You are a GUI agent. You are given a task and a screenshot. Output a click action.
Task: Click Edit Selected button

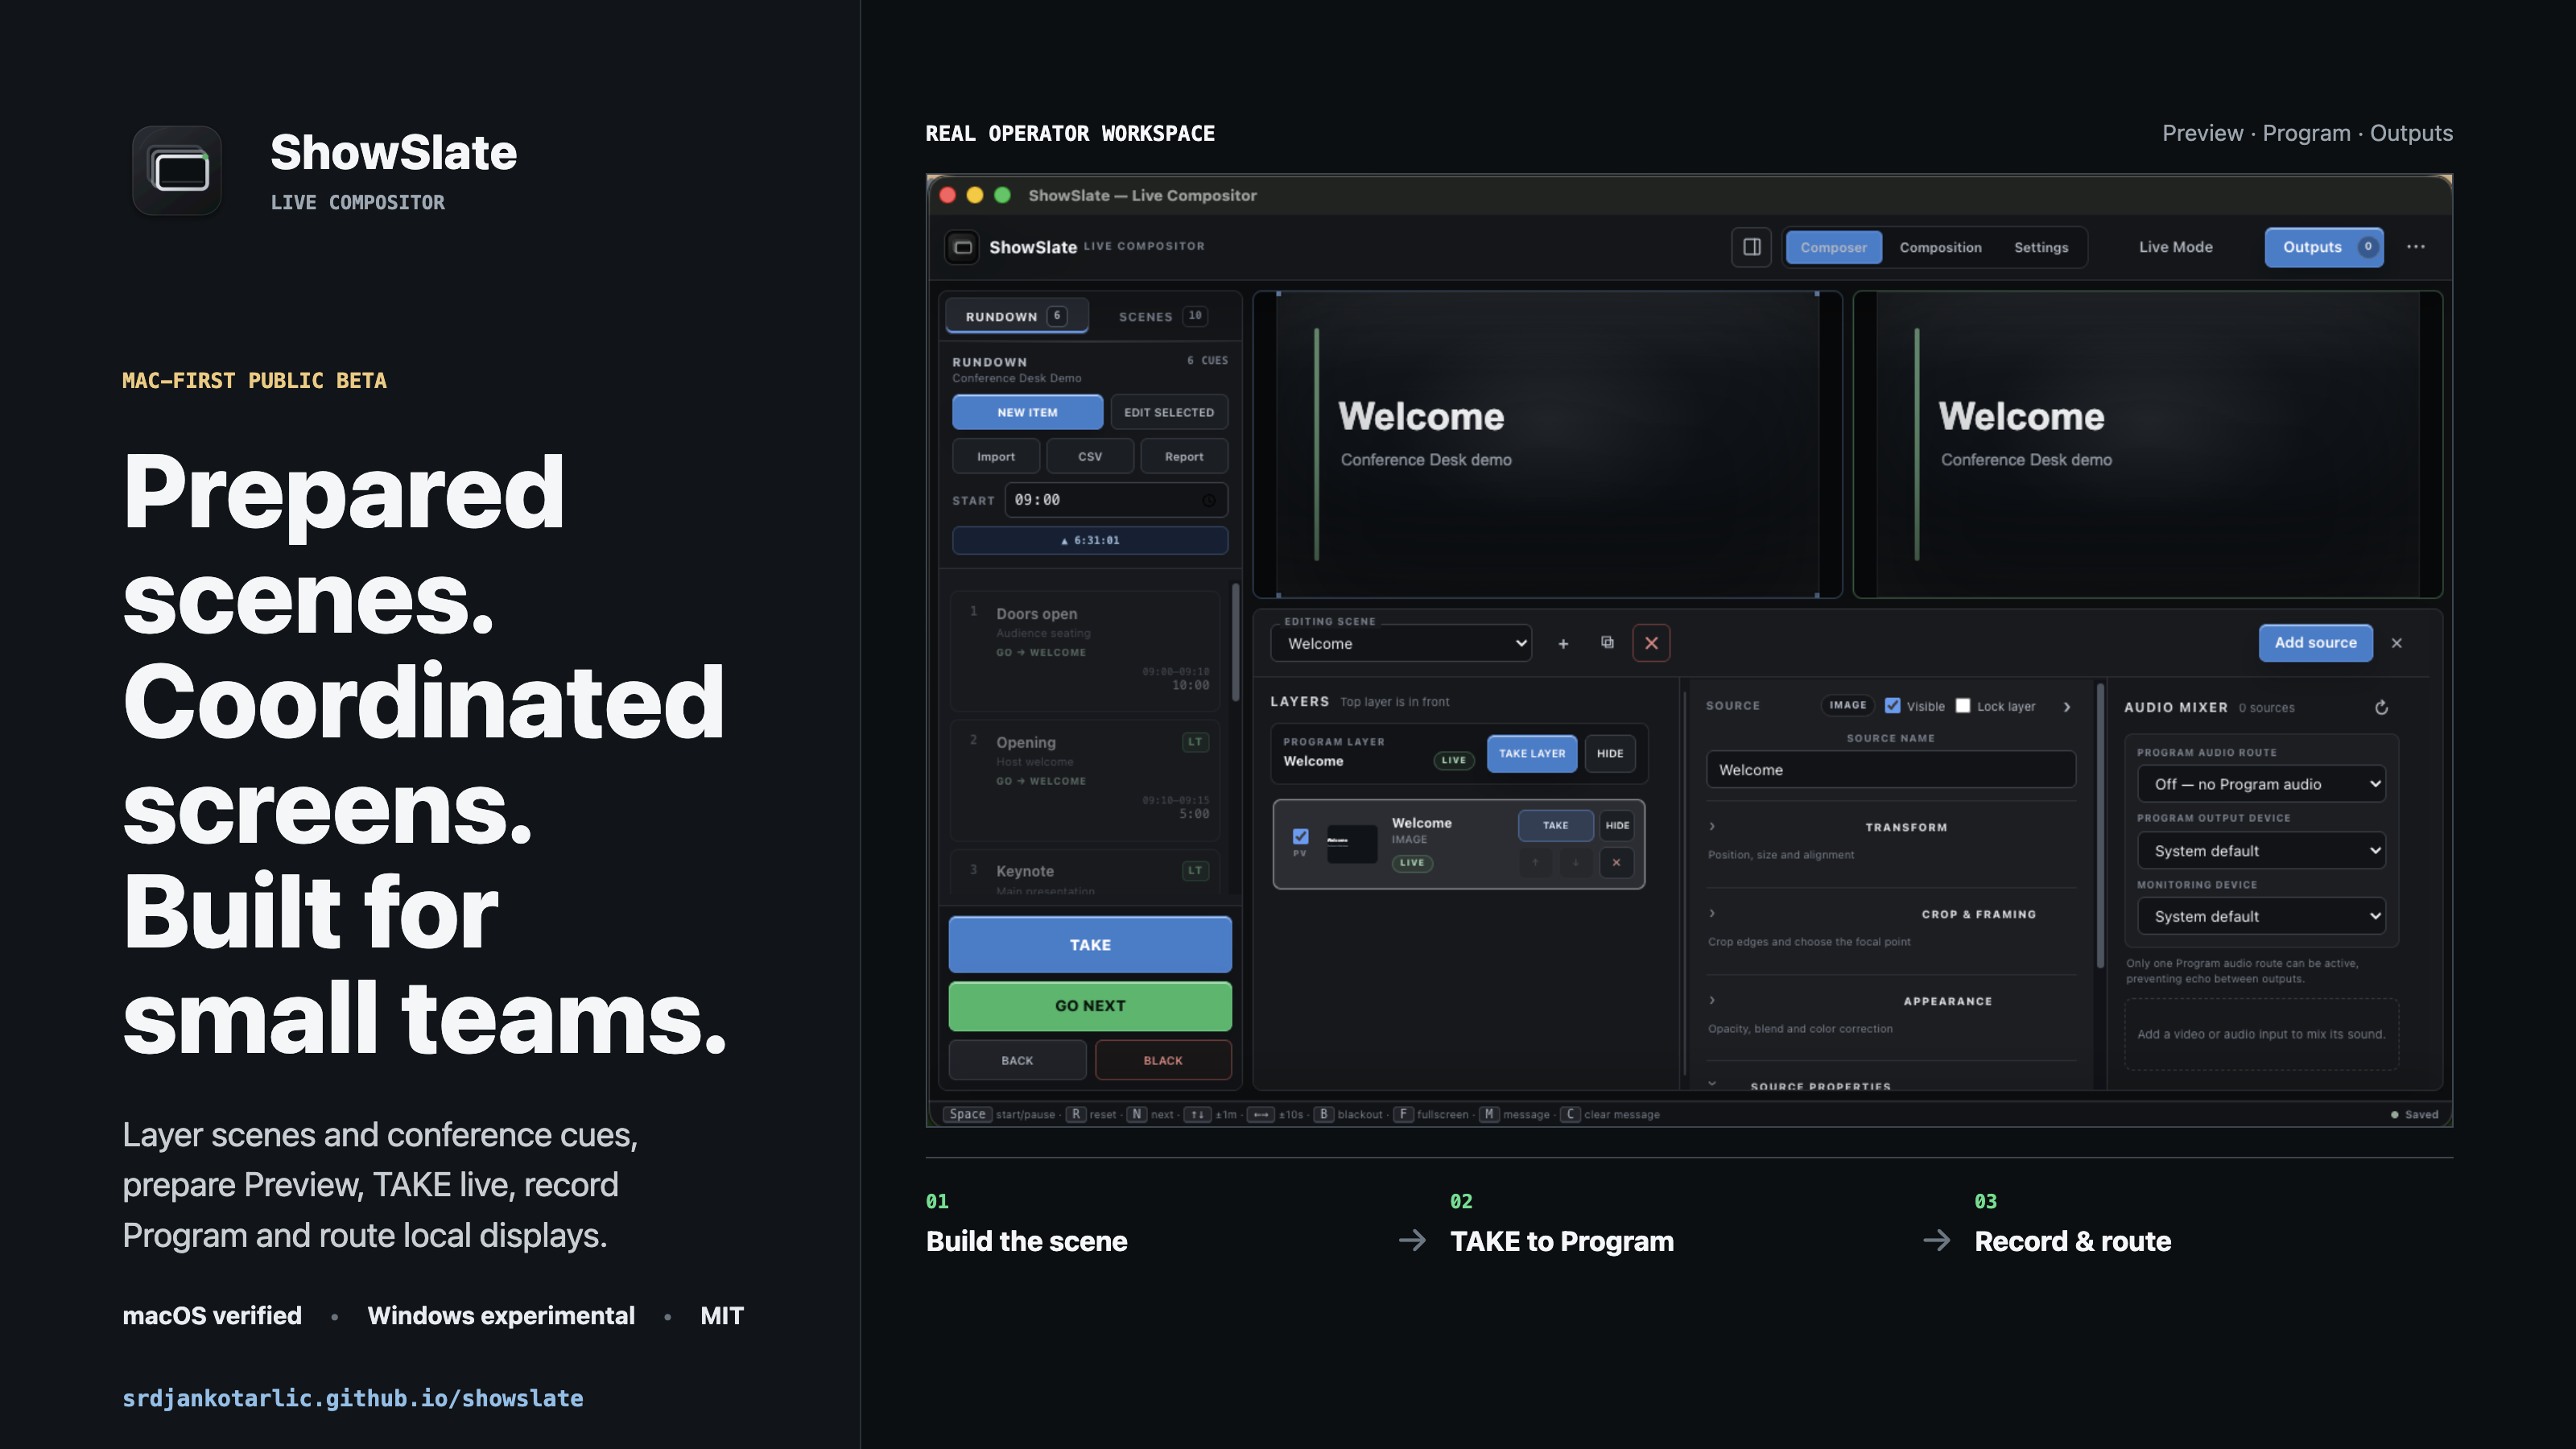coord(1169,412)
